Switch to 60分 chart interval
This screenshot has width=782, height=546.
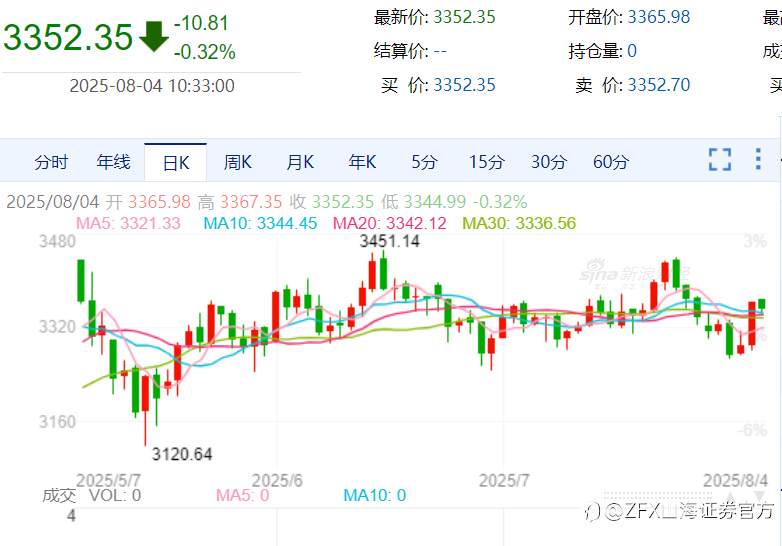coord(610,162)
